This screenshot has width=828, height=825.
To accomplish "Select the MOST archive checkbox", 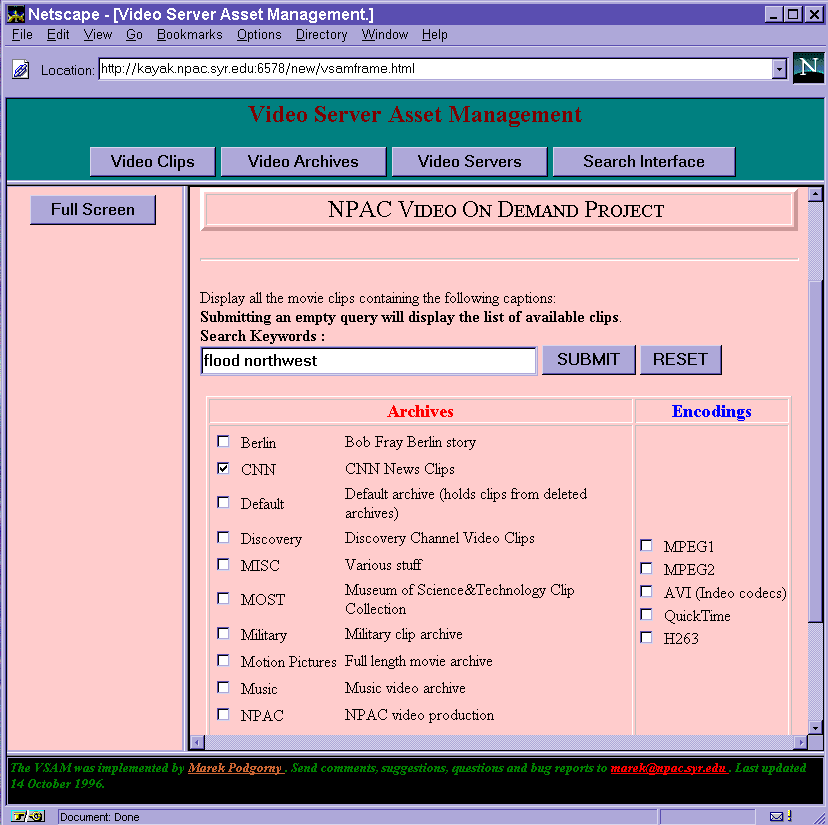I will (x=223, y=598).
